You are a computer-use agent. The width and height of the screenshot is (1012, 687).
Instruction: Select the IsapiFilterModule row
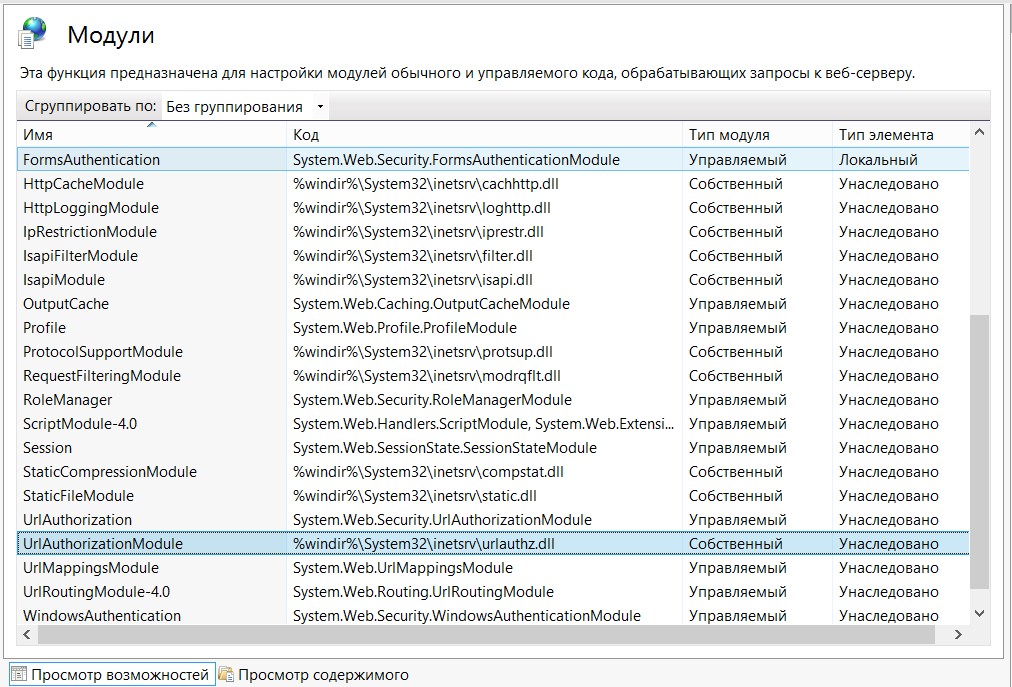(493, 256)
